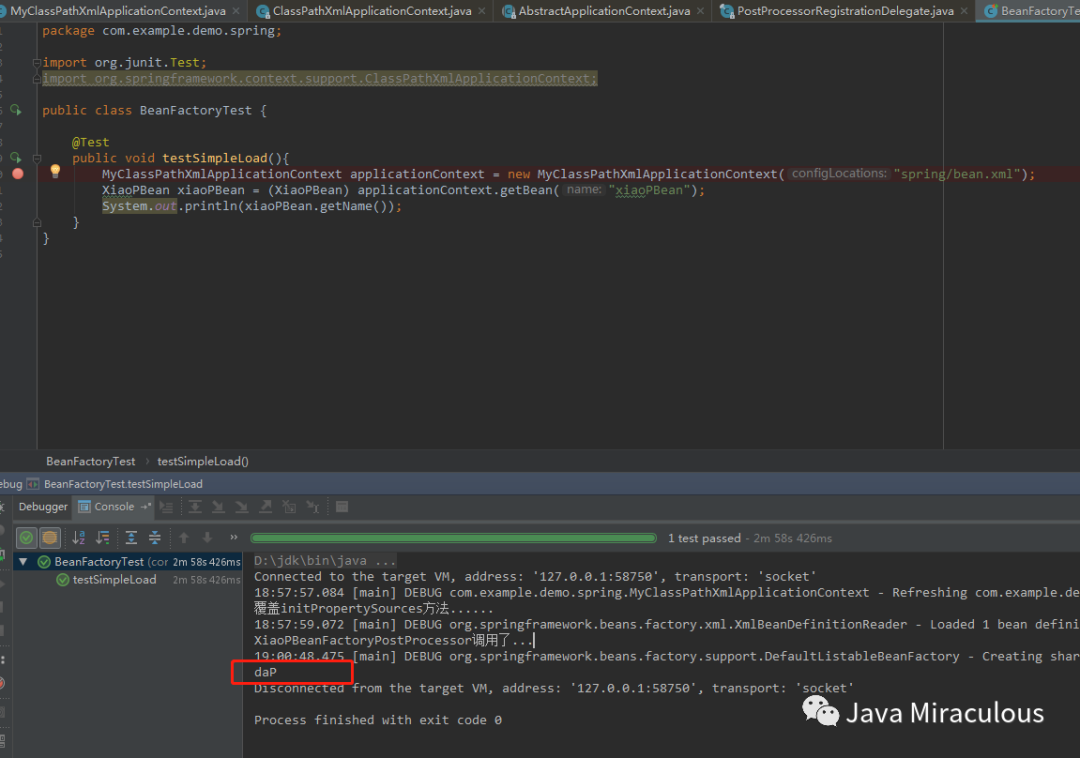Fold the import org.junit.Test block
The height and width of the screenshot is (758, 1080).
37,63
